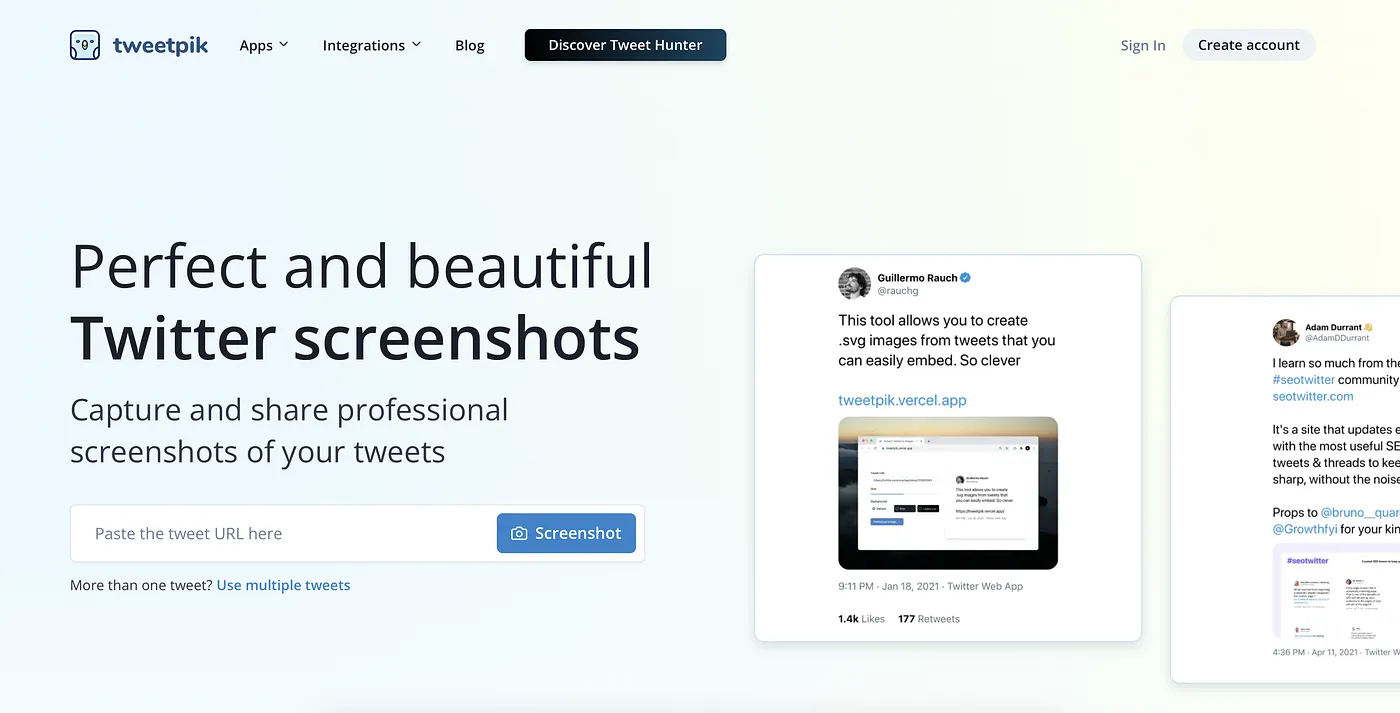Expand the Apps dropdown menu
1400x713 pixels.
point(264,45)
